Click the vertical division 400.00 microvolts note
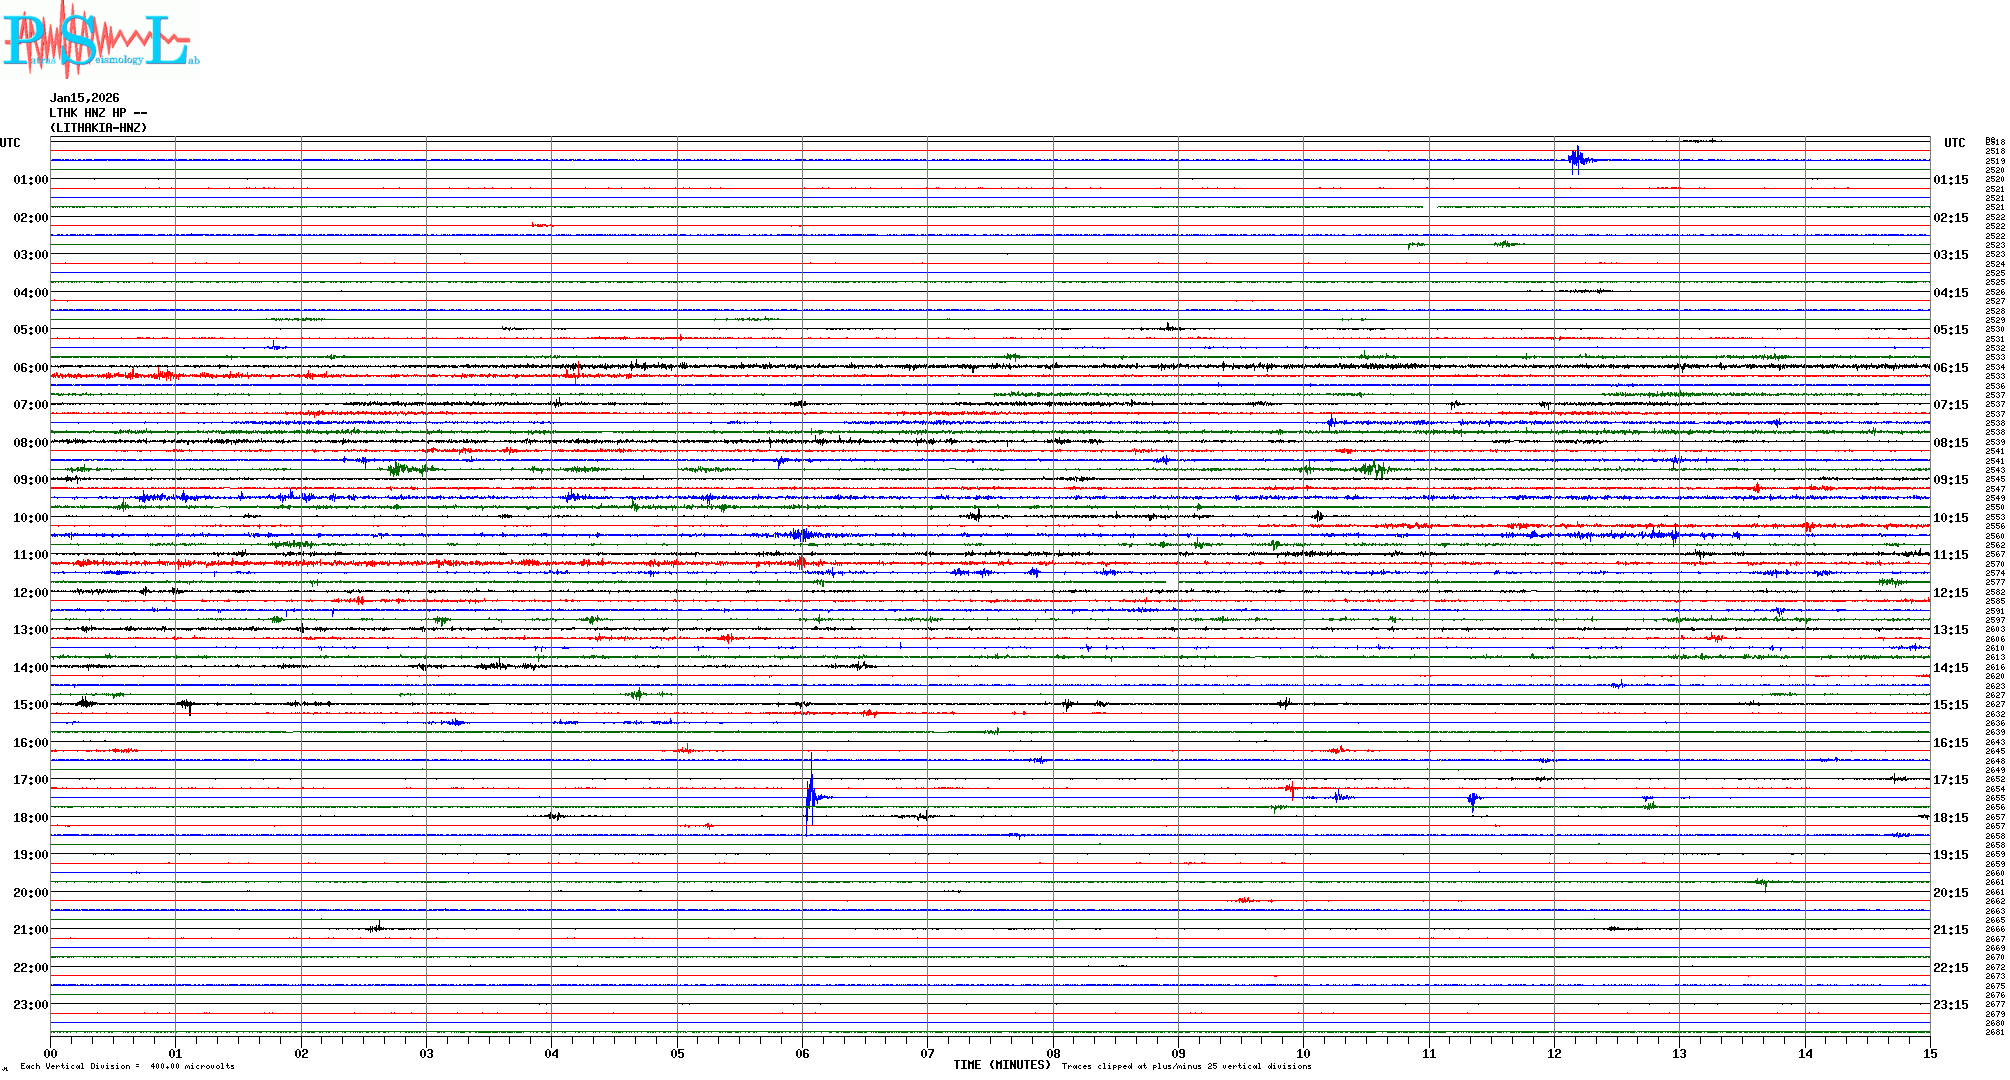 [127, 1066]
